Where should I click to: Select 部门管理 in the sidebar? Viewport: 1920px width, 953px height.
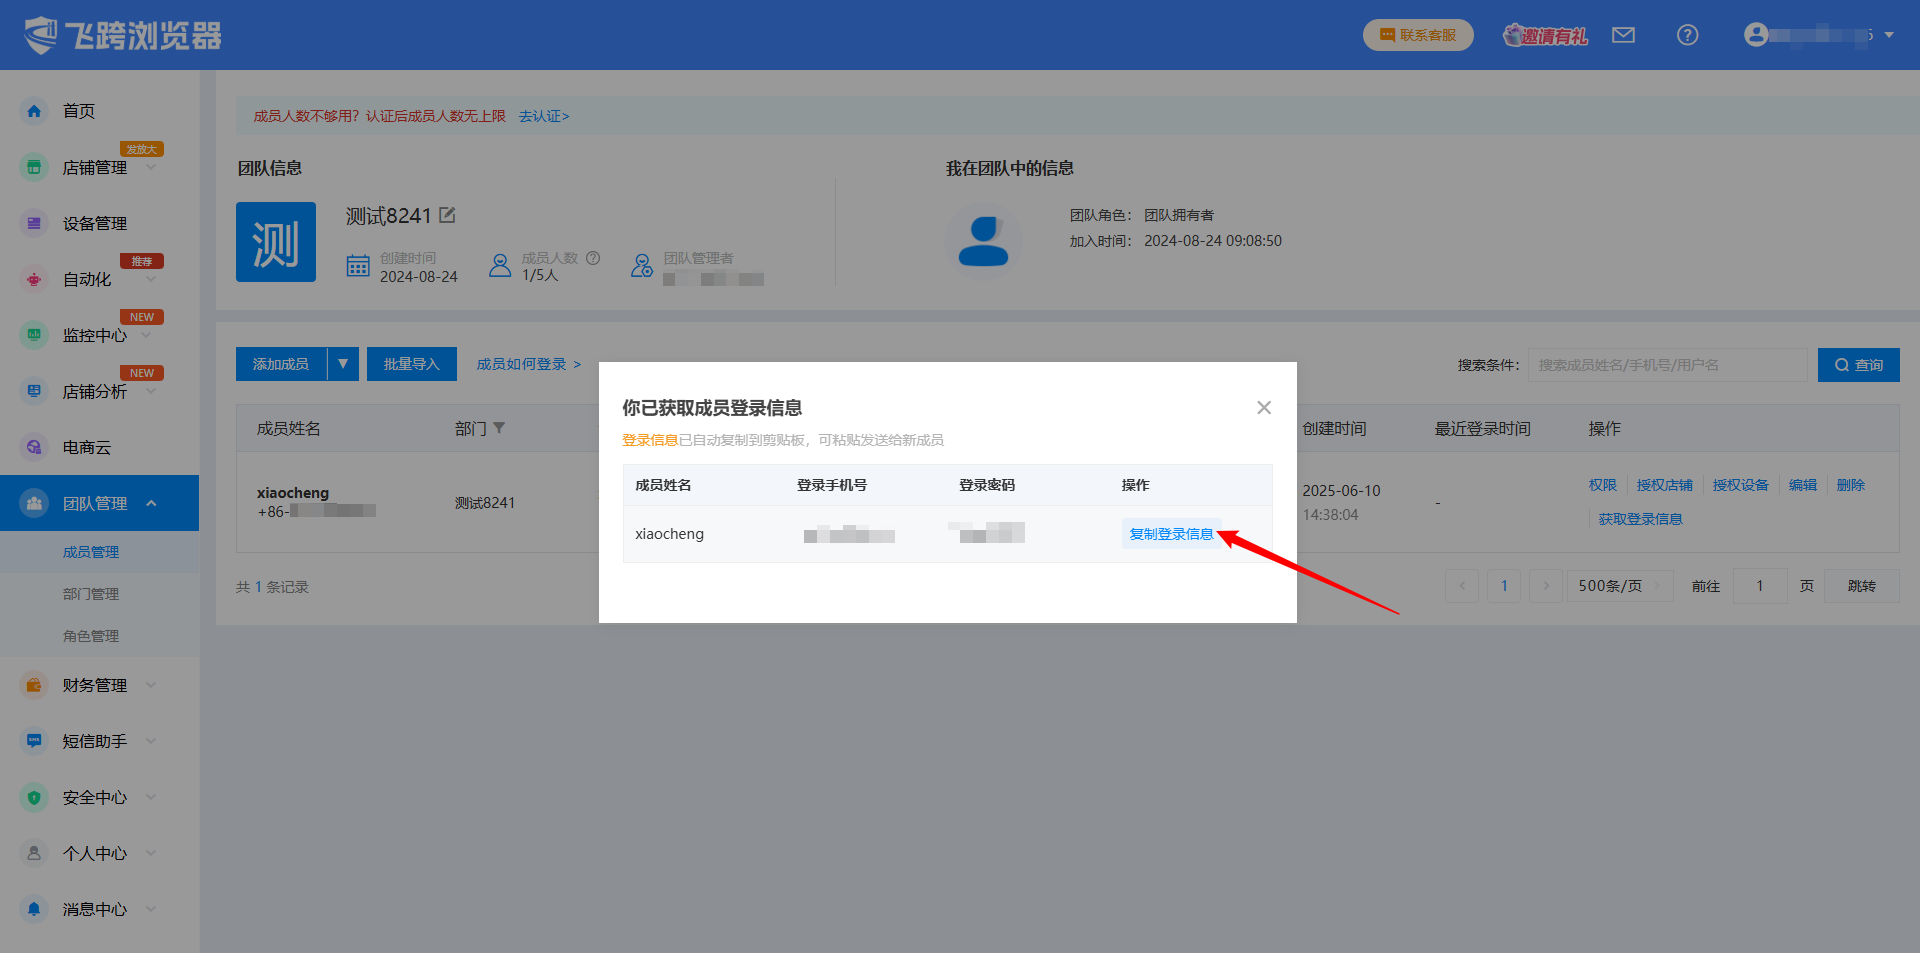pos(91,594)
